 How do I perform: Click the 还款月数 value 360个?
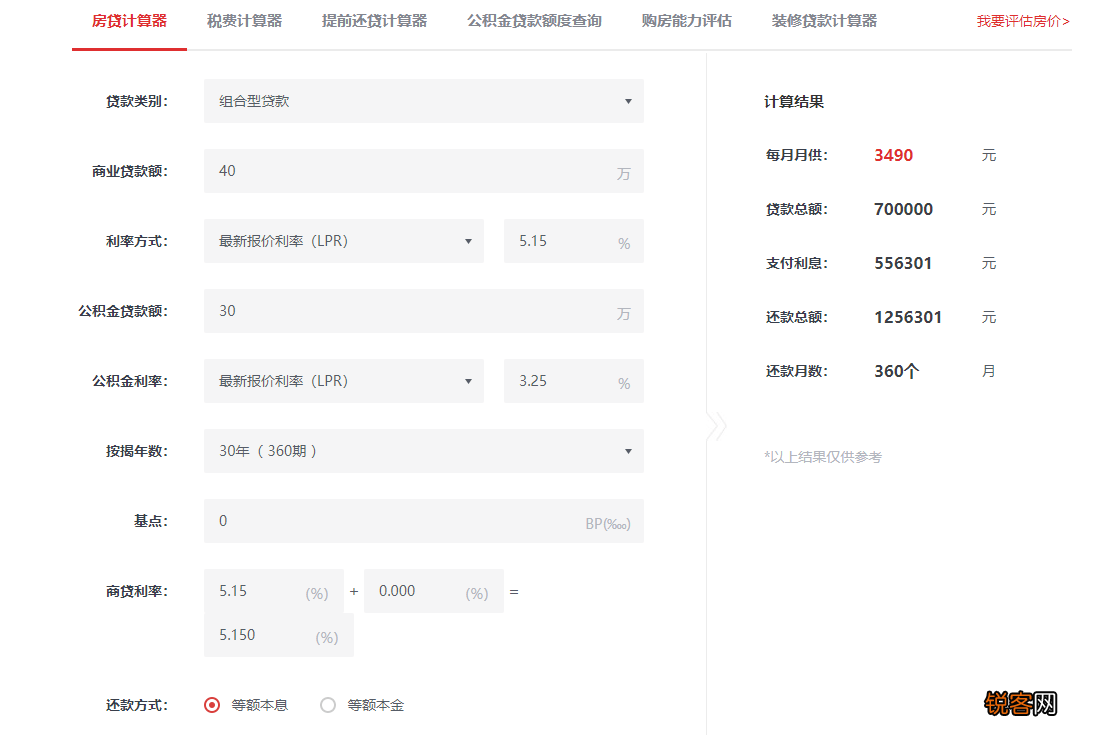pos(896,371)
